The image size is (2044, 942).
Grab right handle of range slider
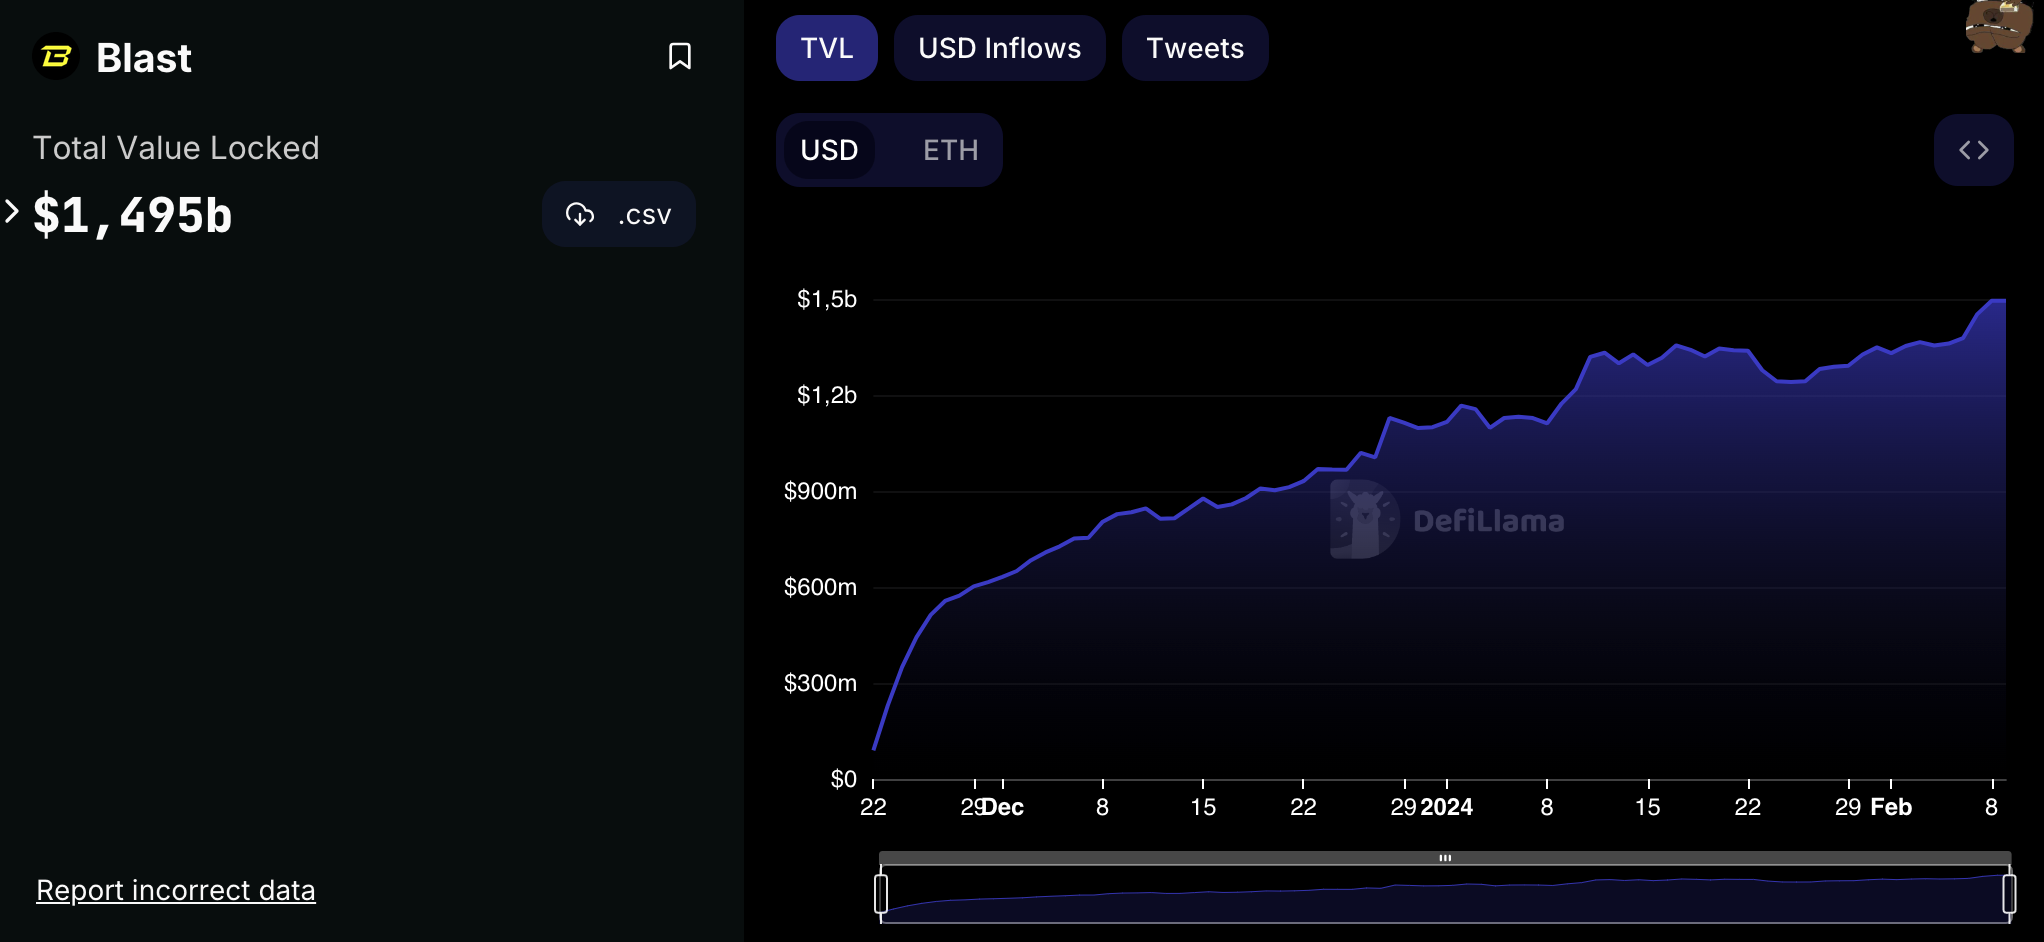click(x=2009, y=893)
